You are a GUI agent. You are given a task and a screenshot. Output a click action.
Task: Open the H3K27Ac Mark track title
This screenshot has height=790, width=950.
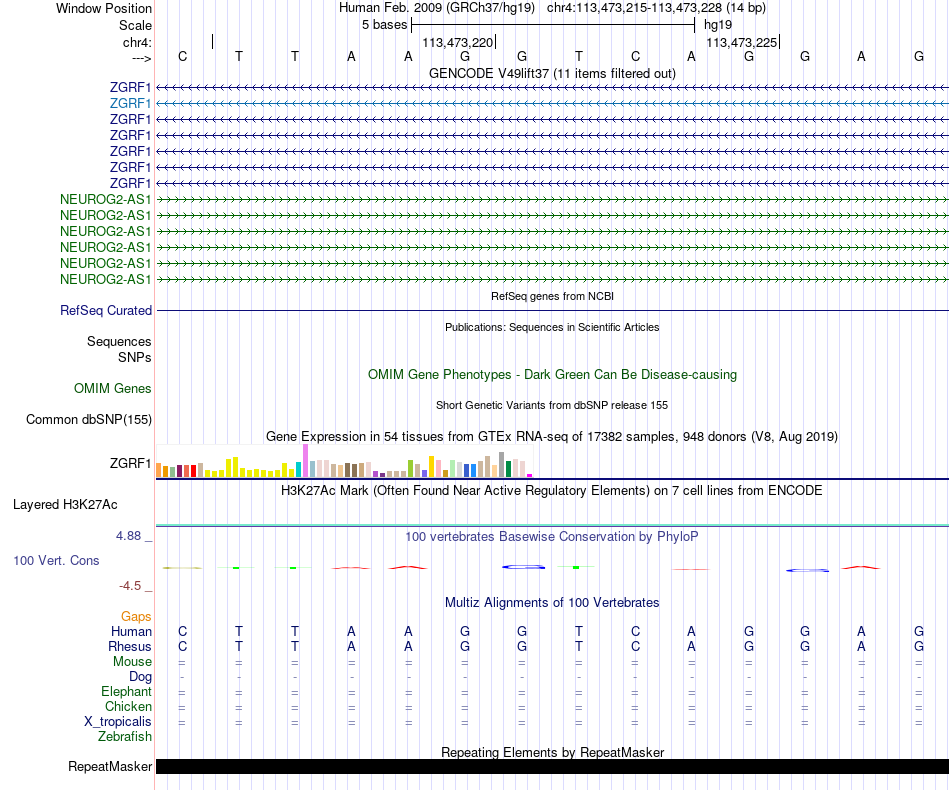[552, 490]
